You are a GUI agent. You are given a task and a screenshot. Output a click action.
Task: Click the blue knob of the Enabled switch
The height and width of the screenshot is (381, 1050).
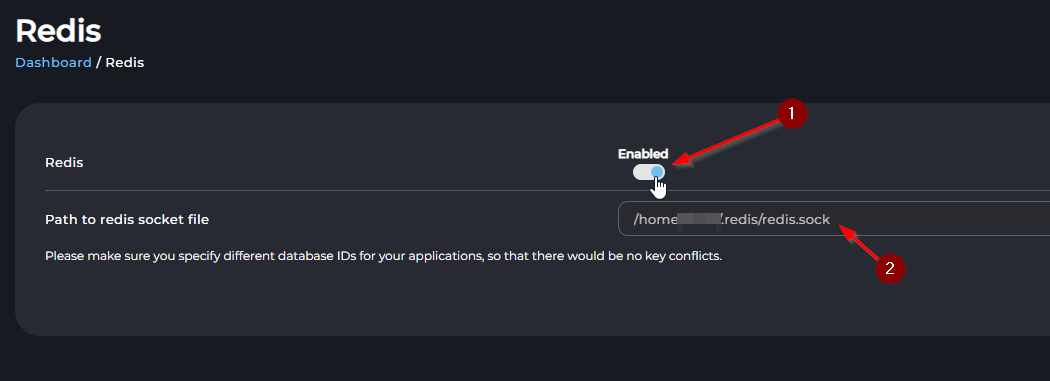click(658, 172)
